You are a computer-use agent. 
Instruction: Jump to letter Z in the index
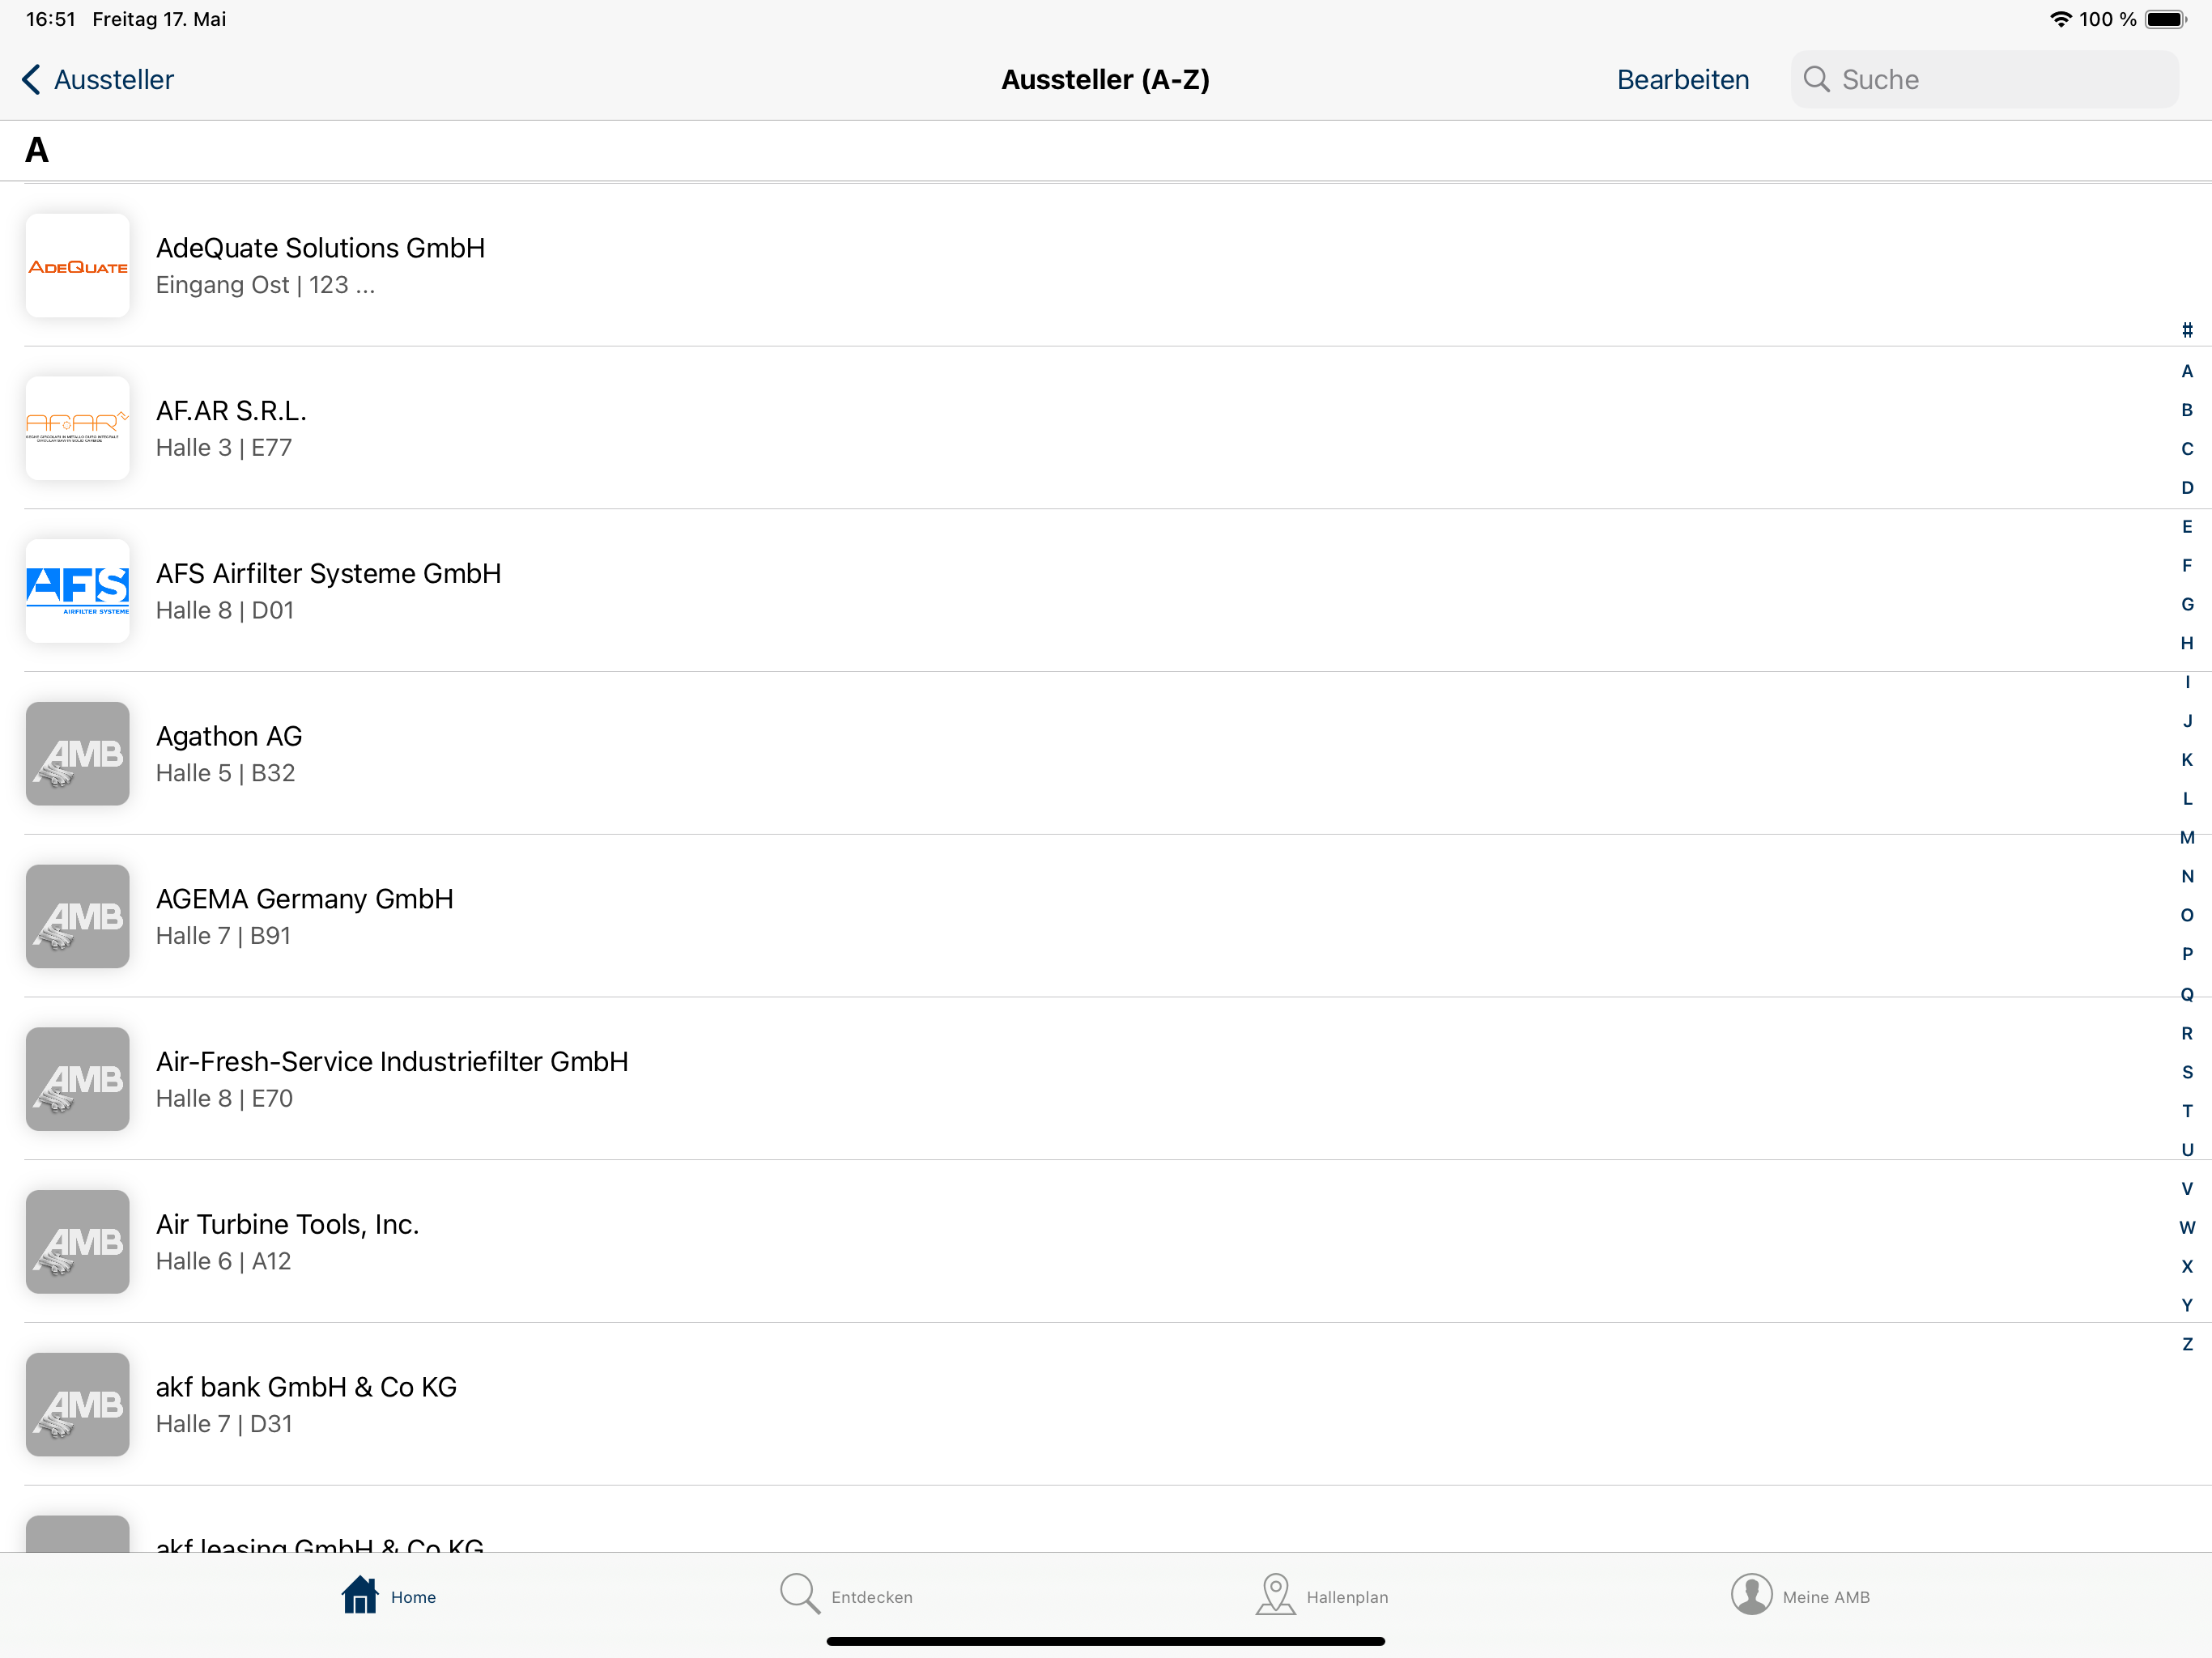[x=2187, y=1345]
